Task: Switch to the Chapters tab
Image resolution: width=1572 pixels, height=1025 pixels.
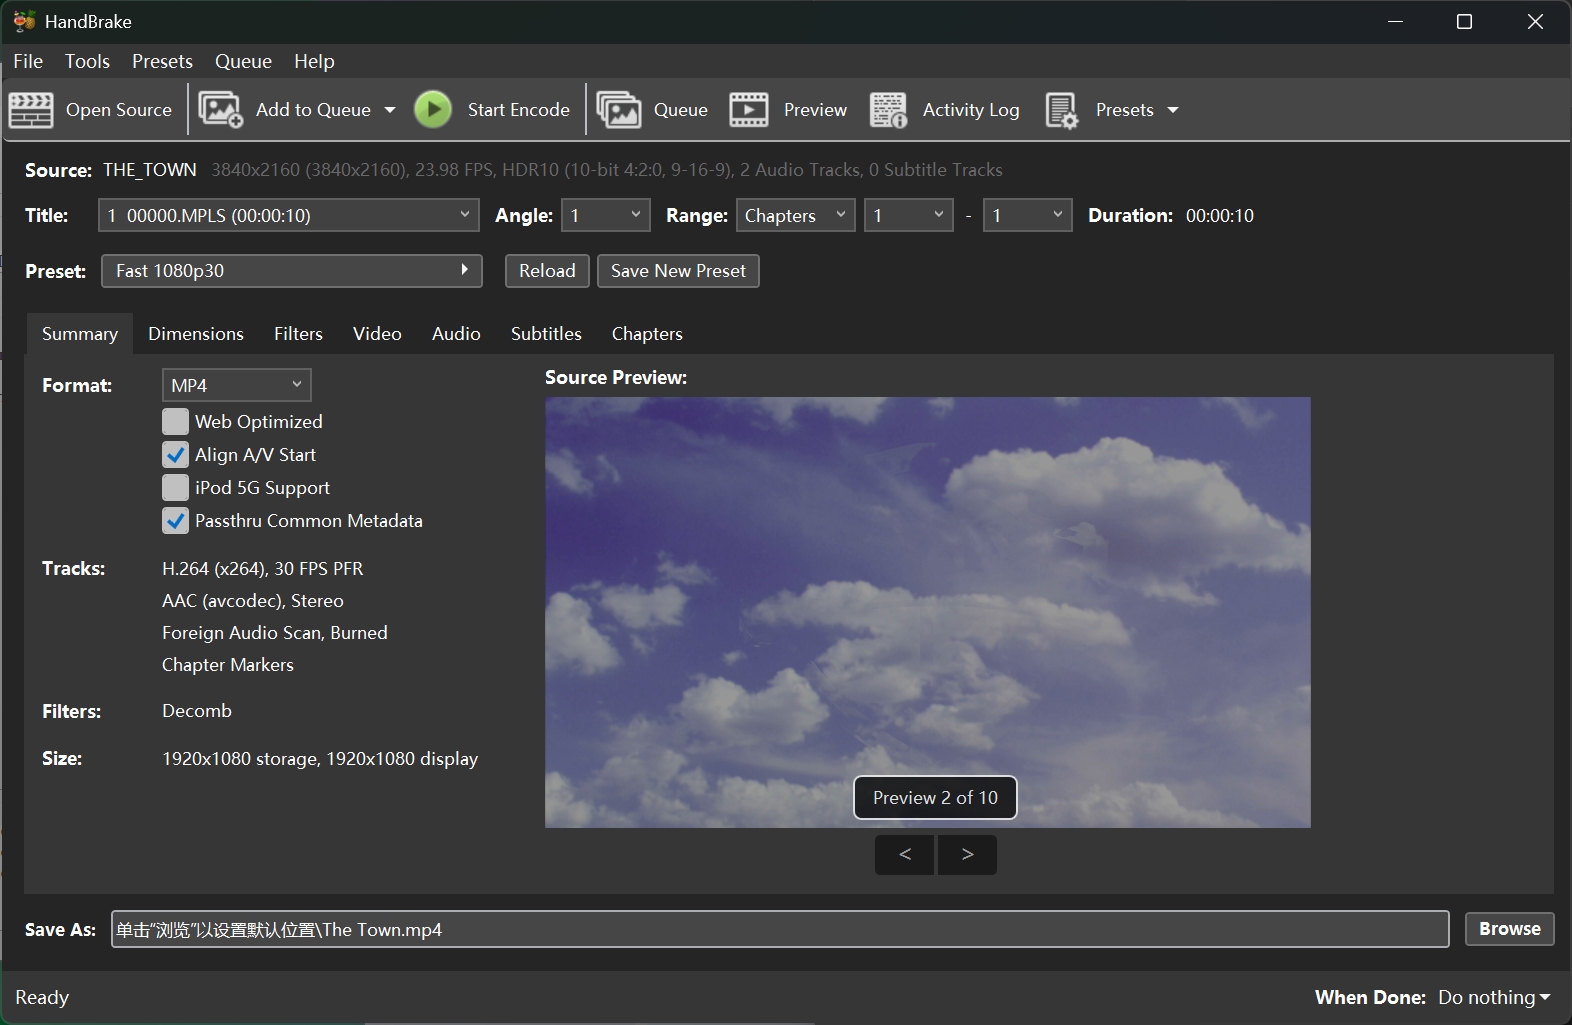Action: (x=647, y=334)
